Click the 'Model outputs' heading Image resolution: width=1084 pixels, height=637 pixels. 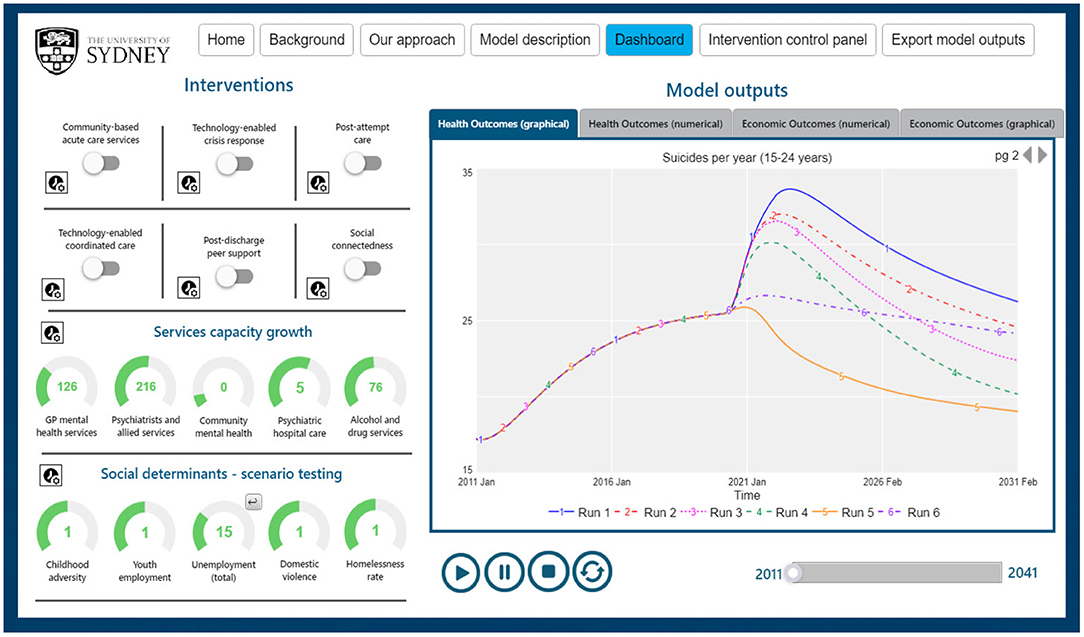(x=727, y=91)
